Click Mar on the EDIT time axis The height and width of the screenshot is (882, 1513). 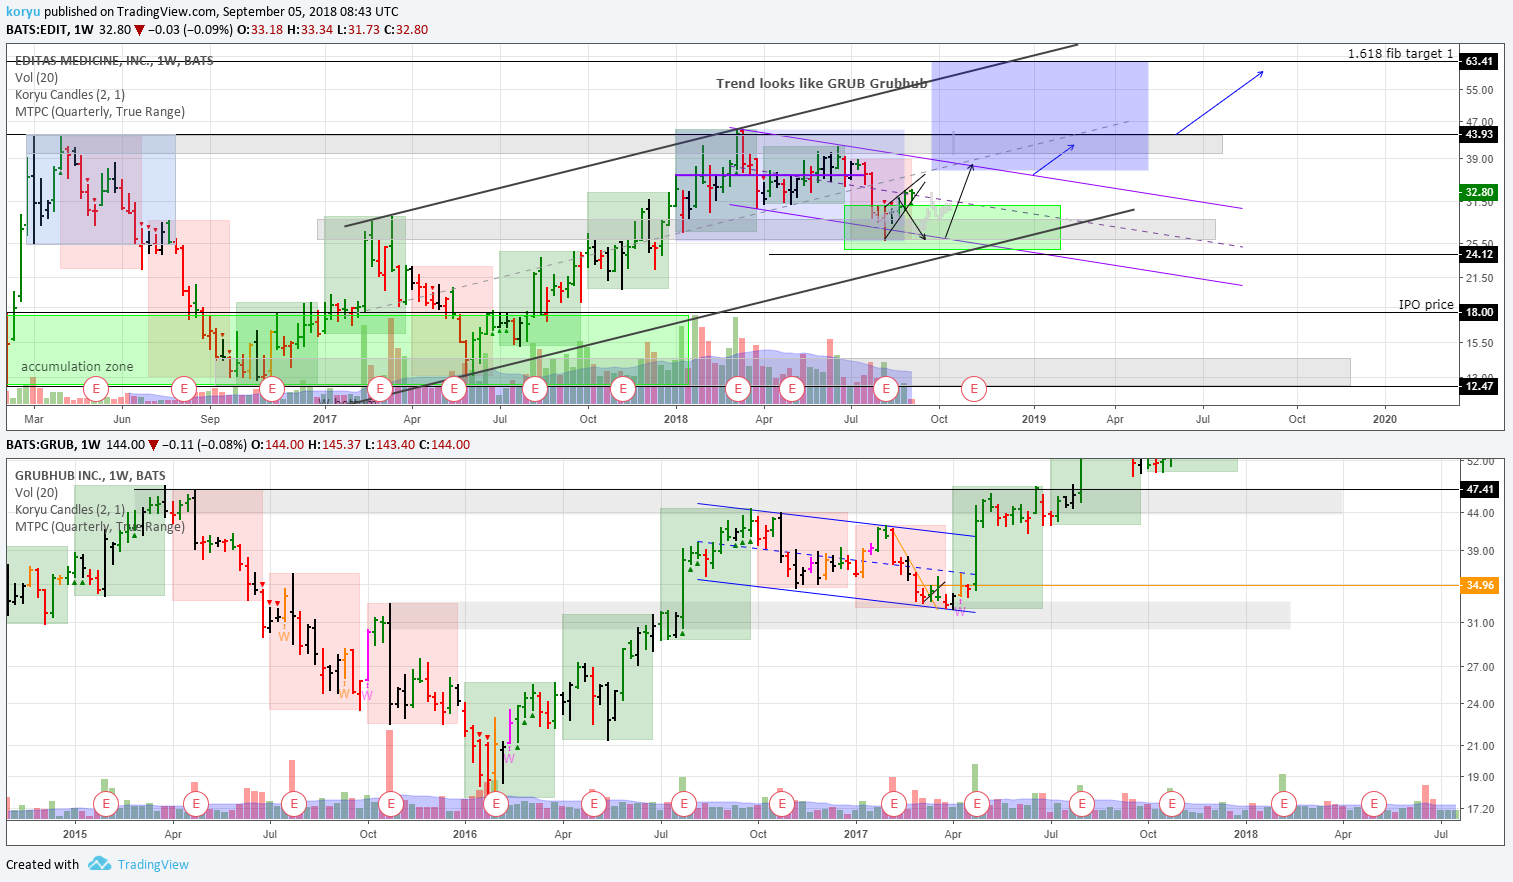34,419
